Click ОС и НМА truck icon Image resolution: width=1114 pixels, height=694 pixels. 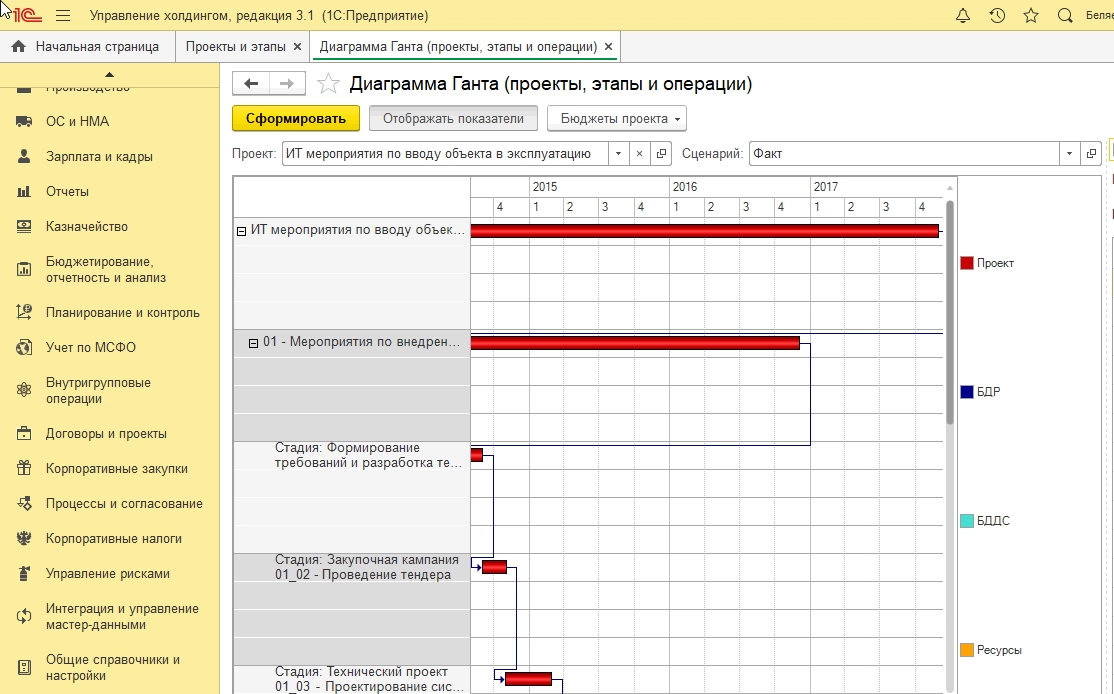coord(24,121)
